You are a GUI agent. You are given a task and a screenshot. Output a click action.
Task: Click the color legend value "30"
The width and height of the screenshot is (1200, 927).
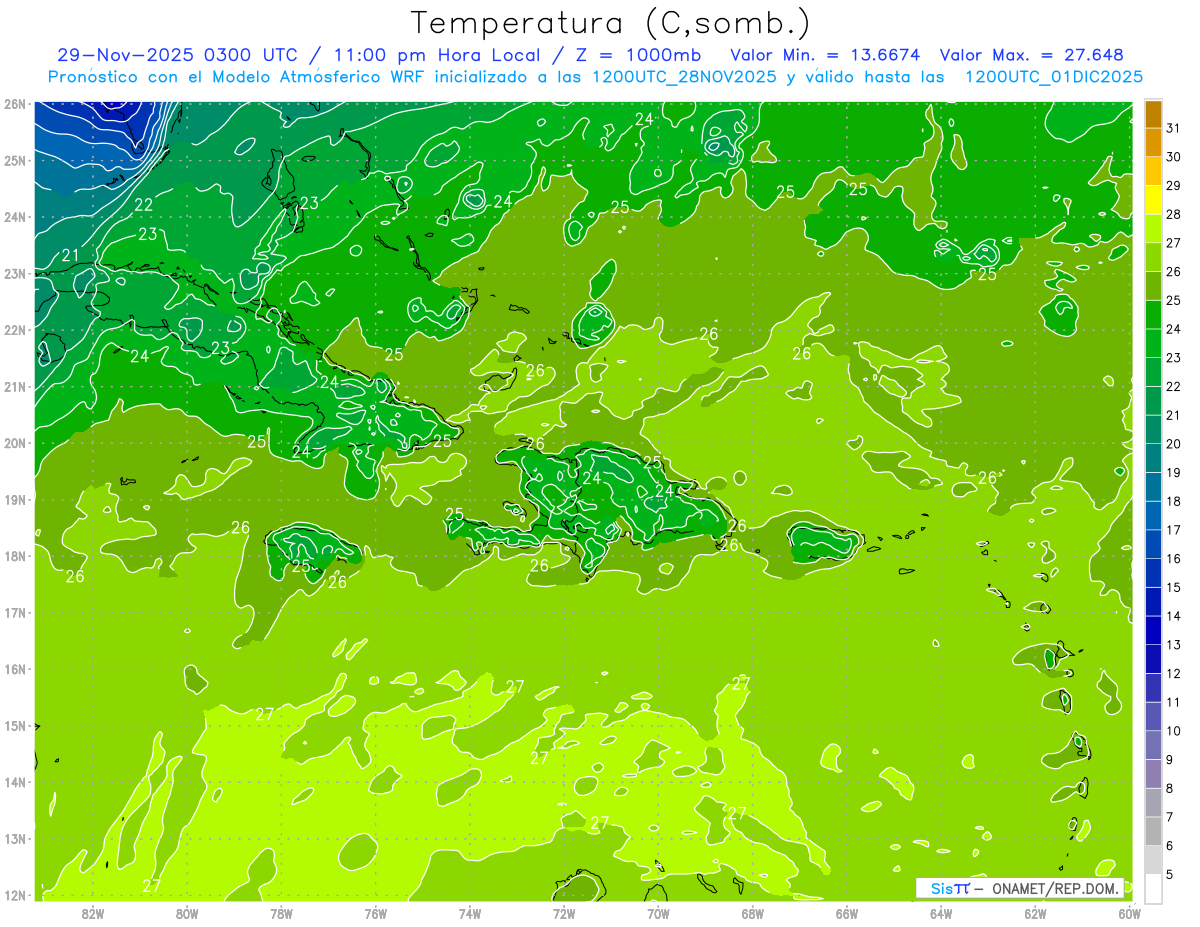[1173, 158]
